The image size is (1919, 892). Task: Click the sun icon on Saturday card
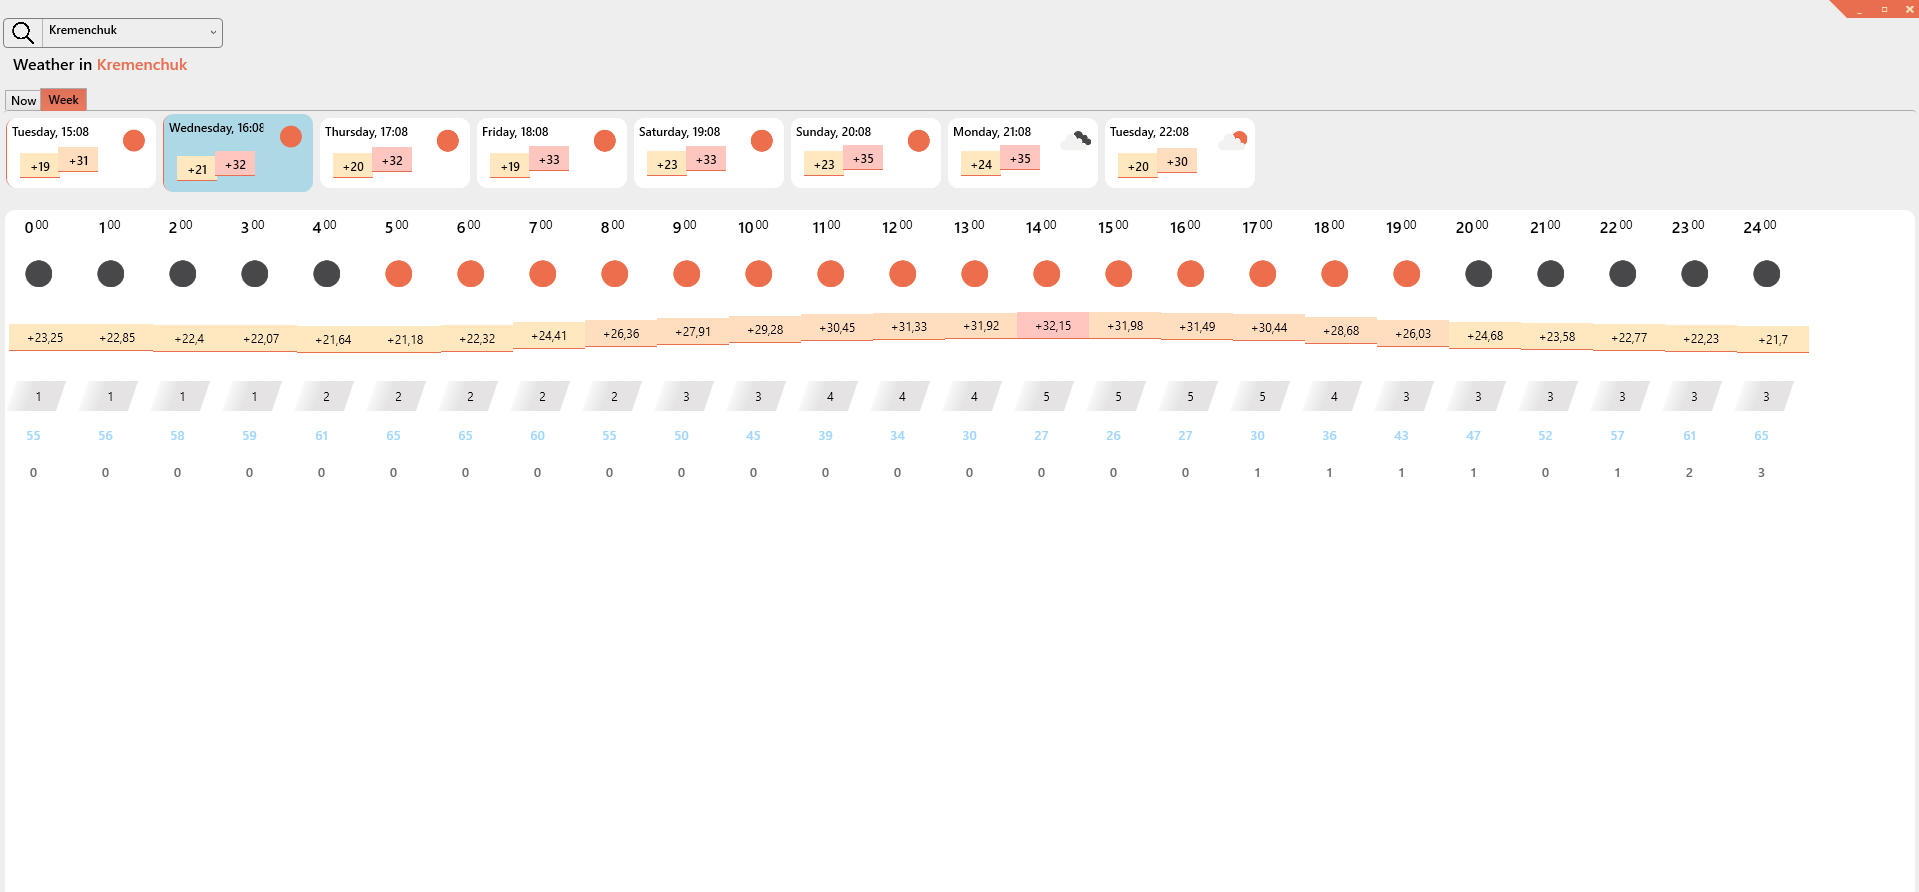[x=762, y=140]
